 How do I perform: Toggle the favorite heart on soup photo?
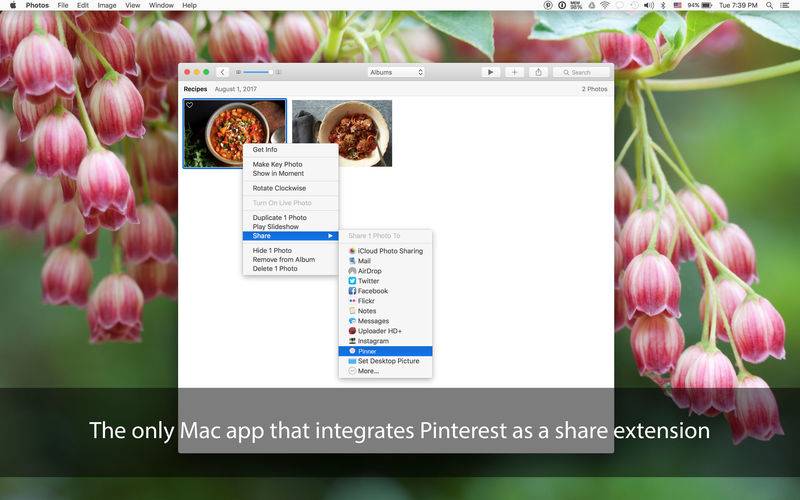click(189, 105)
